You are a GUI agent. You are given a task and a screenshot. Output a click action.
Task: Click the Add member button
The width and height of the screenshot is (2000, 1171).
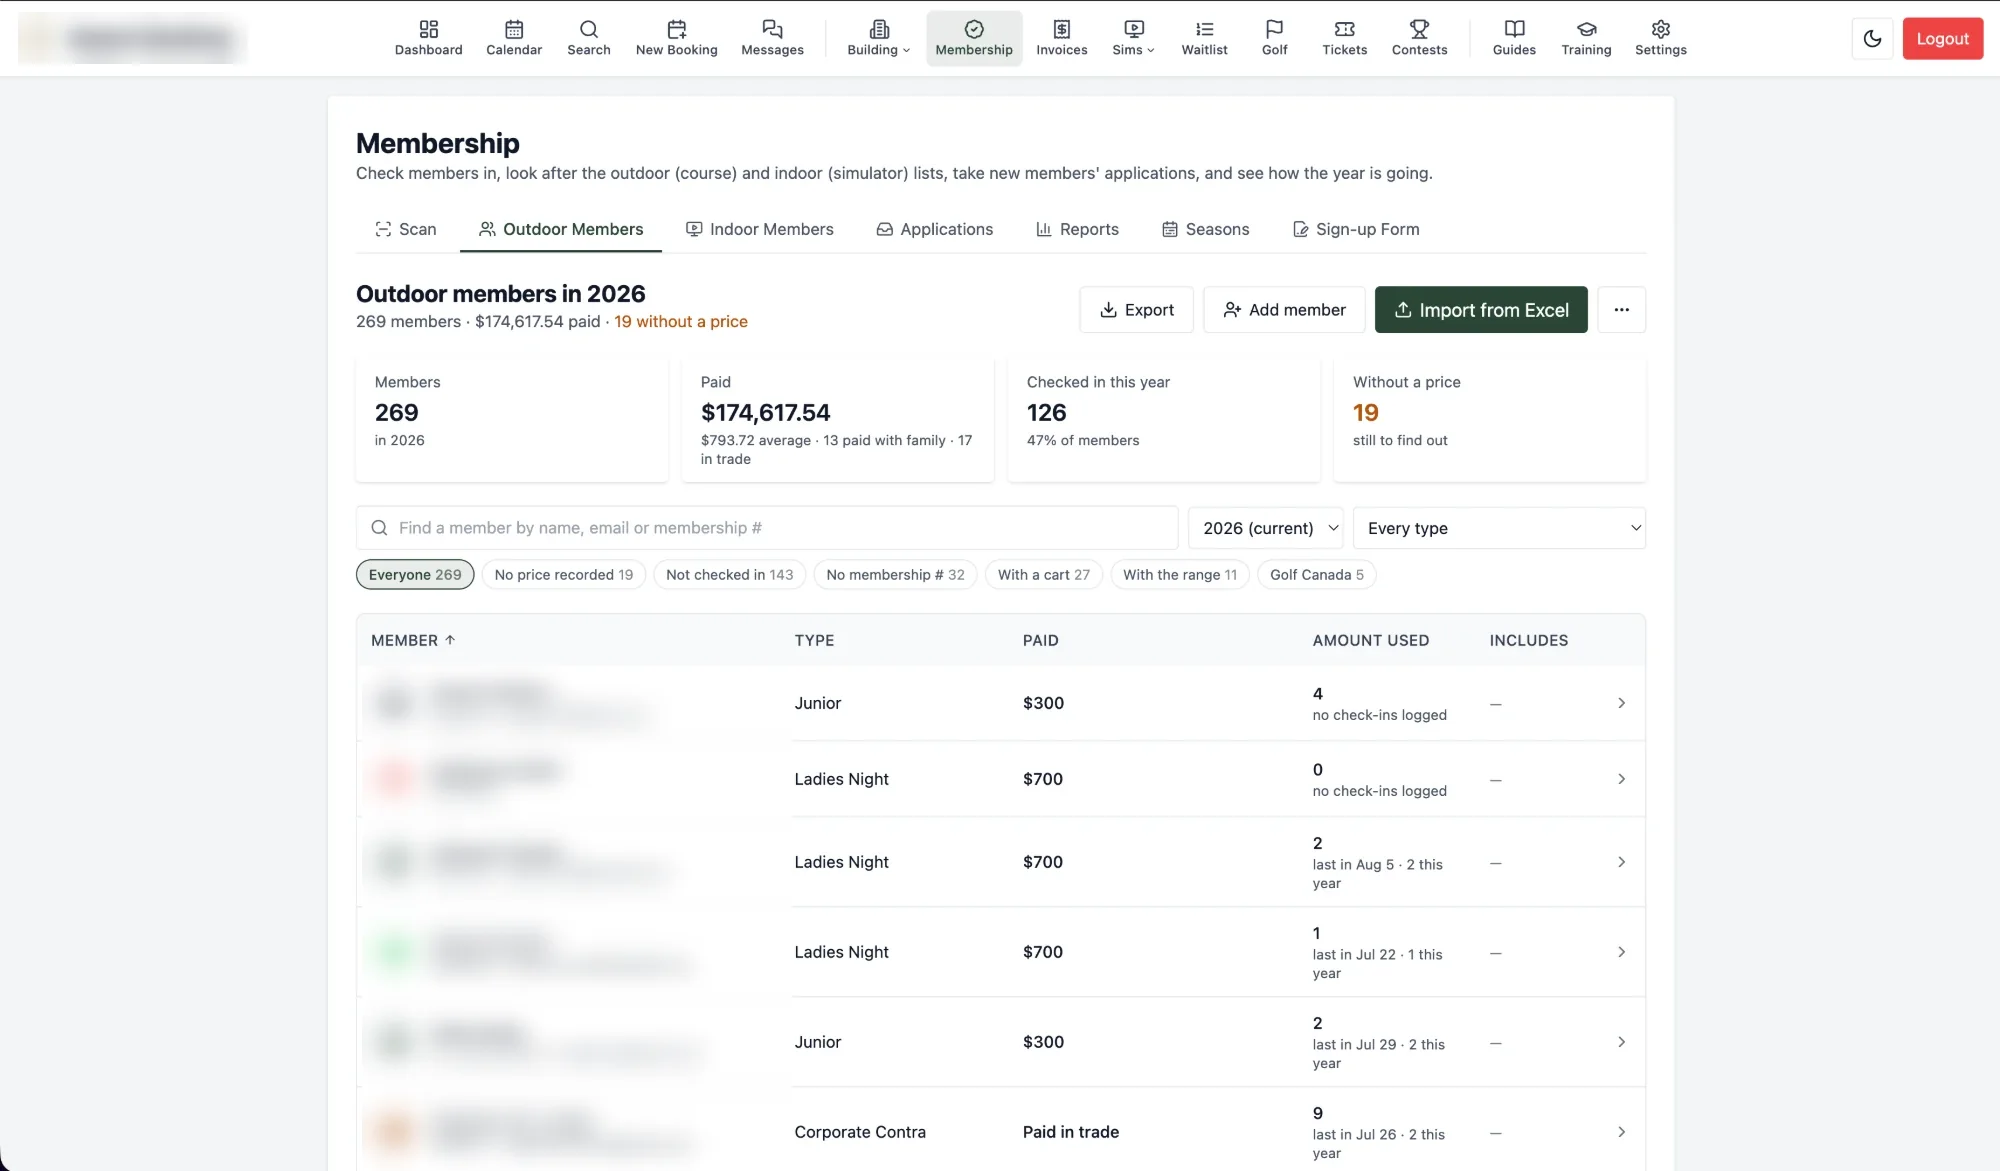1284,310
